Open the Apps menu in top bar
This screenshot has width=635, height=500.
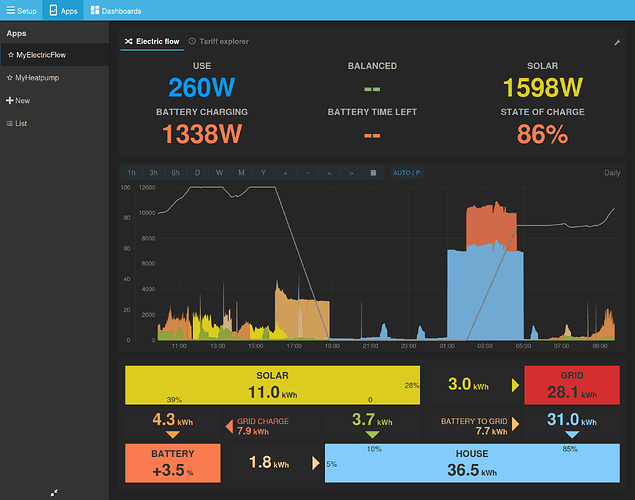tap(63, 10)
